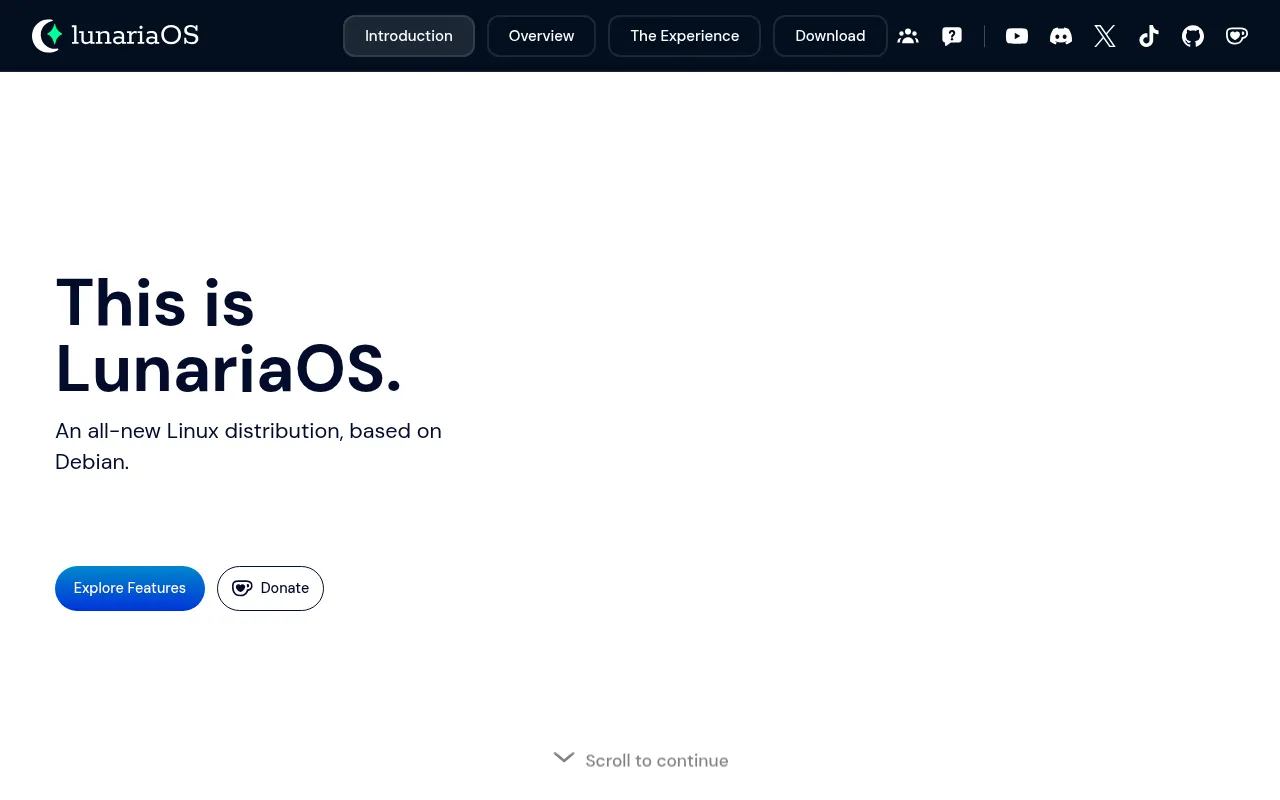Open the community people icon
Image resolution: width=1280 pixels, height=800 pixels.
908,36
